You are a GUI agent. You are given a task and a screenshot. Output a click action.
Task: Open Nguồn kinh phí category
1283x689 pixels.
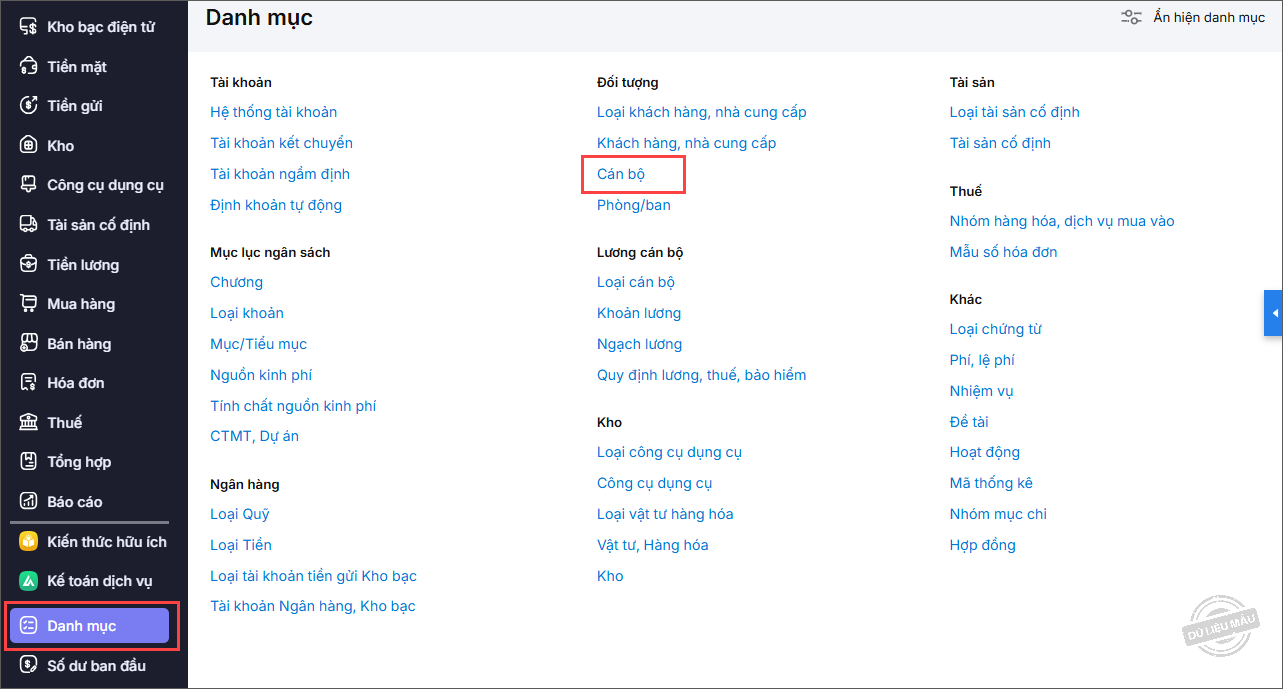pyautogui.click(x=261, y=375)
